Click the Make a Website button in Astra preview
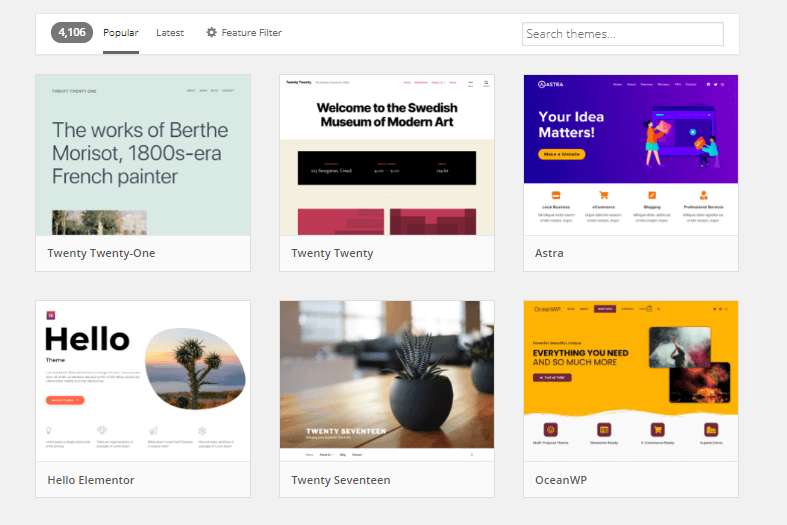This screenshot has height=525, width=787. (562, 154)
